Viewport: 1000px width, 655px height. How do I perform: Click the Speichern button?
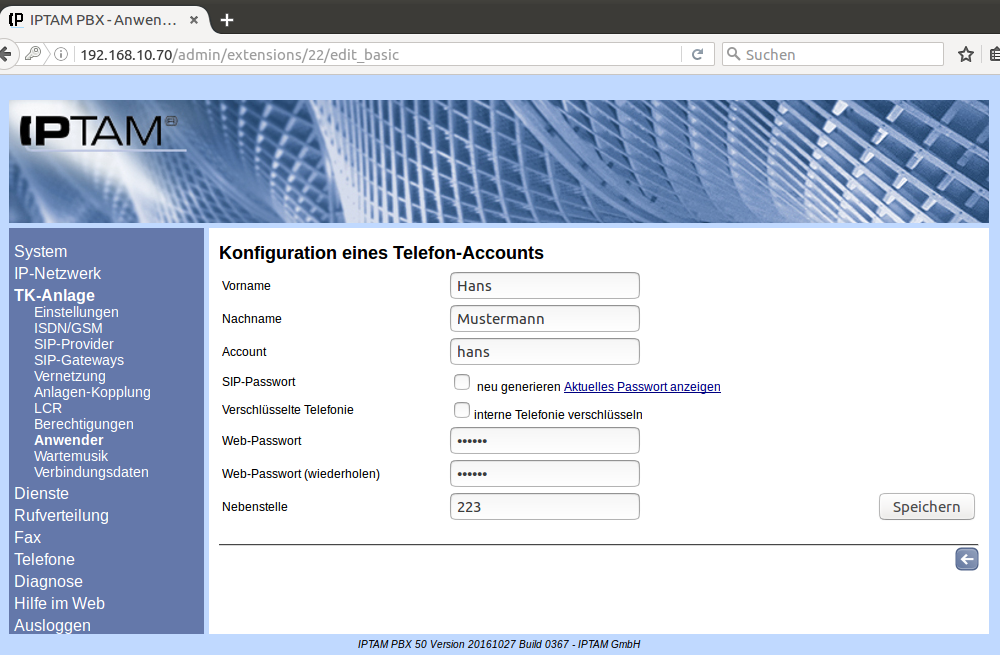click(926, 507)
